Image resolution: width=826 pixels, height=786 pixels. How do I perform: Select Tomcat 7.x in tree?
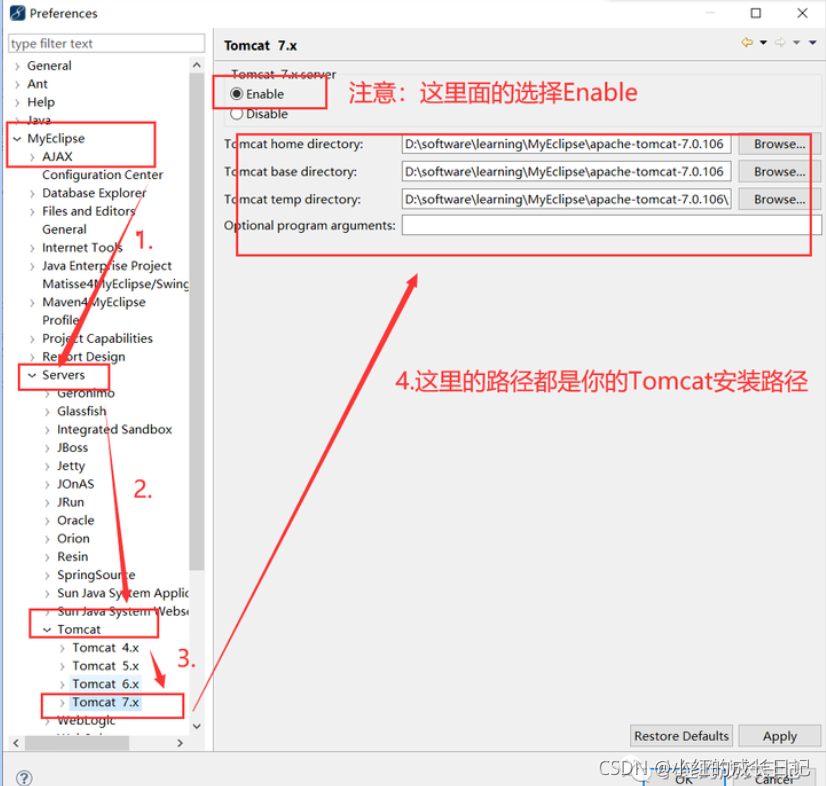pos(105,702)
